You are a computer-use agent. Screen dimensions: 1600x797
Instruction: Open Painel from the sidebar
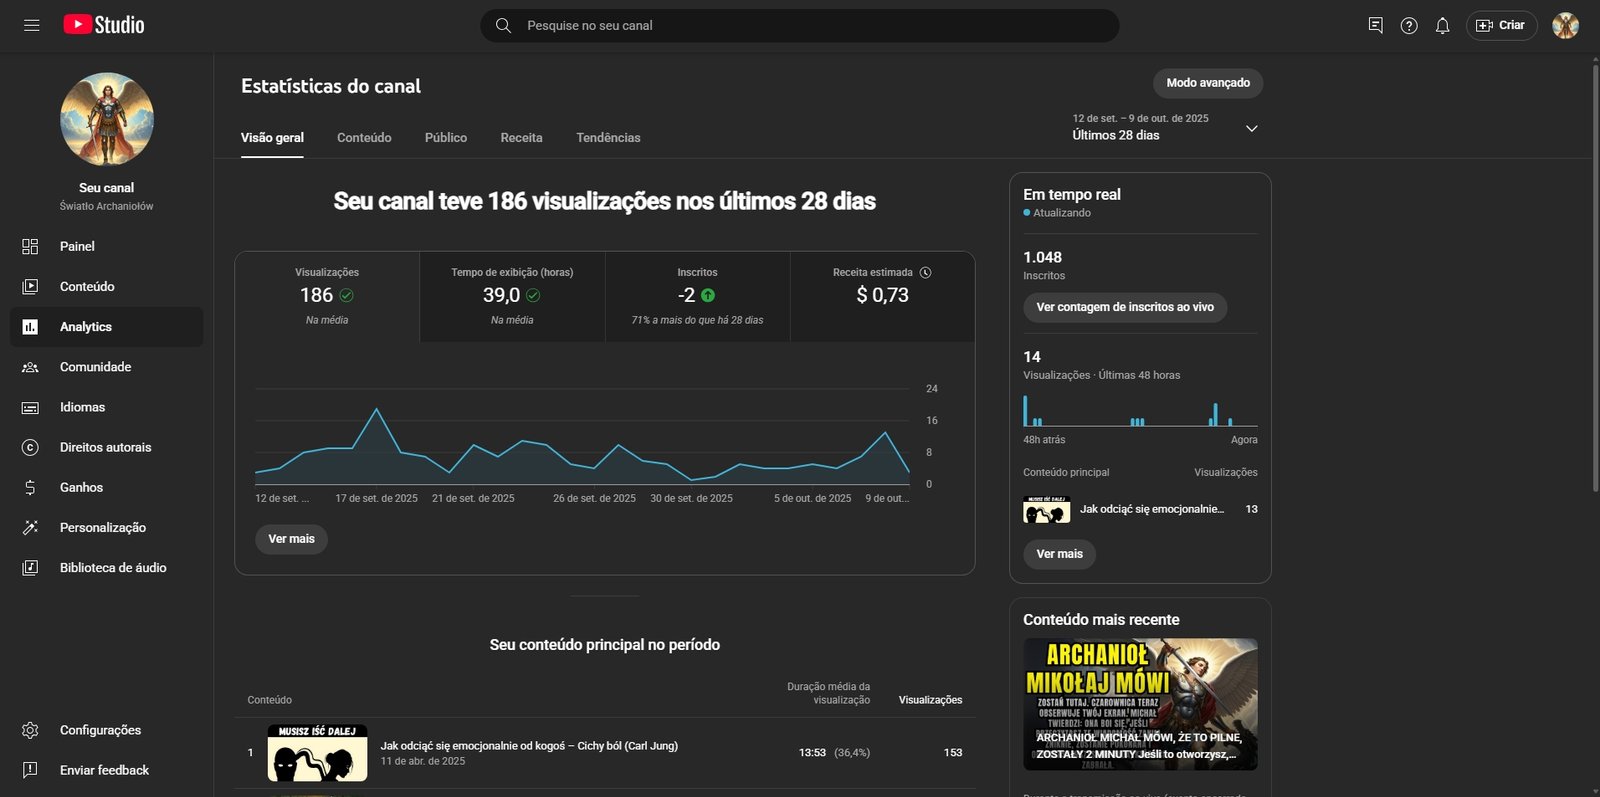77,246
